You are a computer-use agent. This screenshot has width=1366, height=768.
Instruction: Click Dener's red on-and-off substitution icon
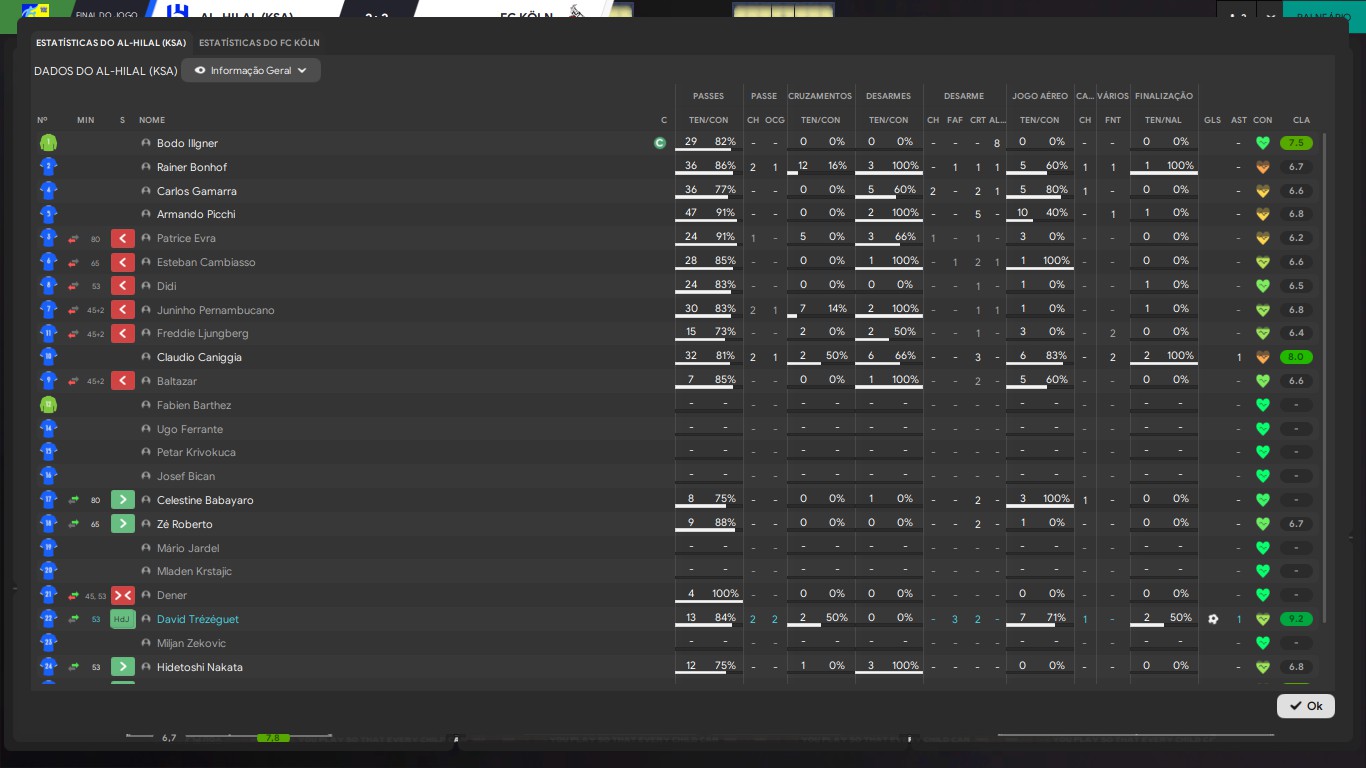pyautogui.click(x=123, y=595)
